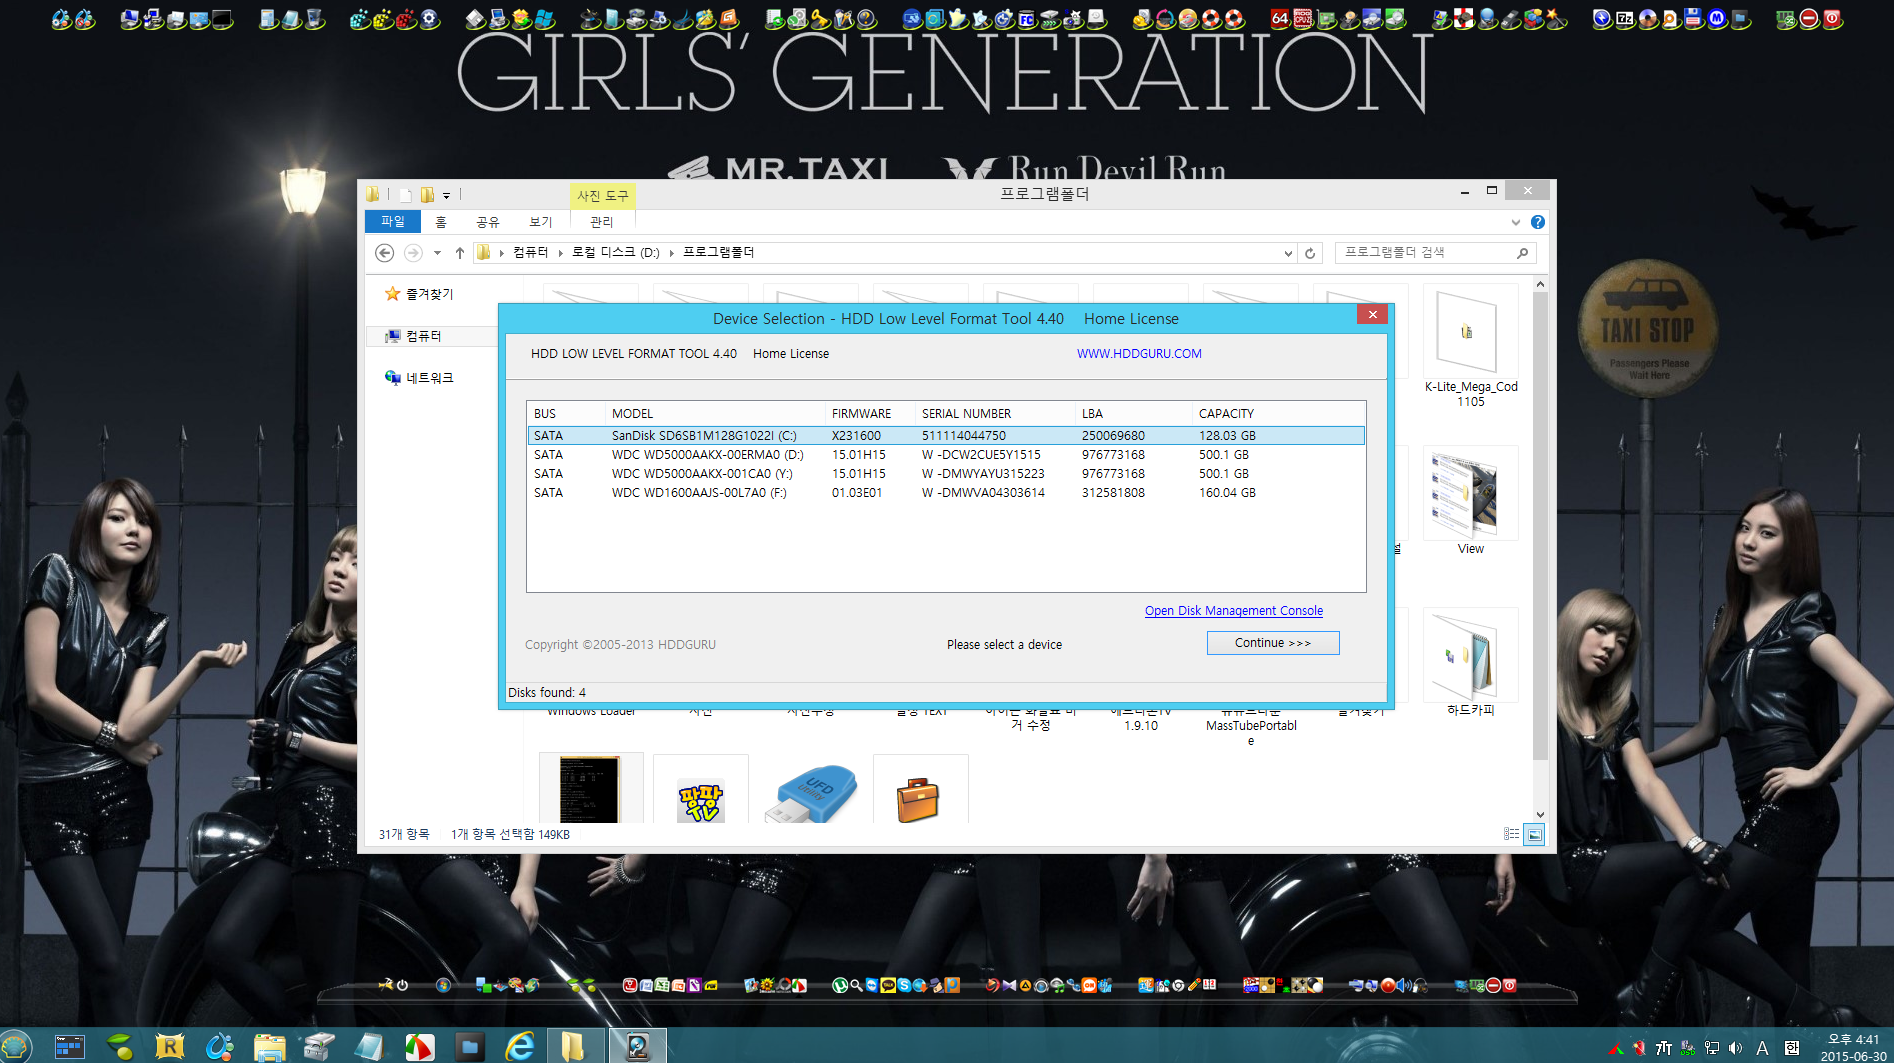
Task: Open Quick Access Toolbar customize dropdown
Action: [446, 196]
